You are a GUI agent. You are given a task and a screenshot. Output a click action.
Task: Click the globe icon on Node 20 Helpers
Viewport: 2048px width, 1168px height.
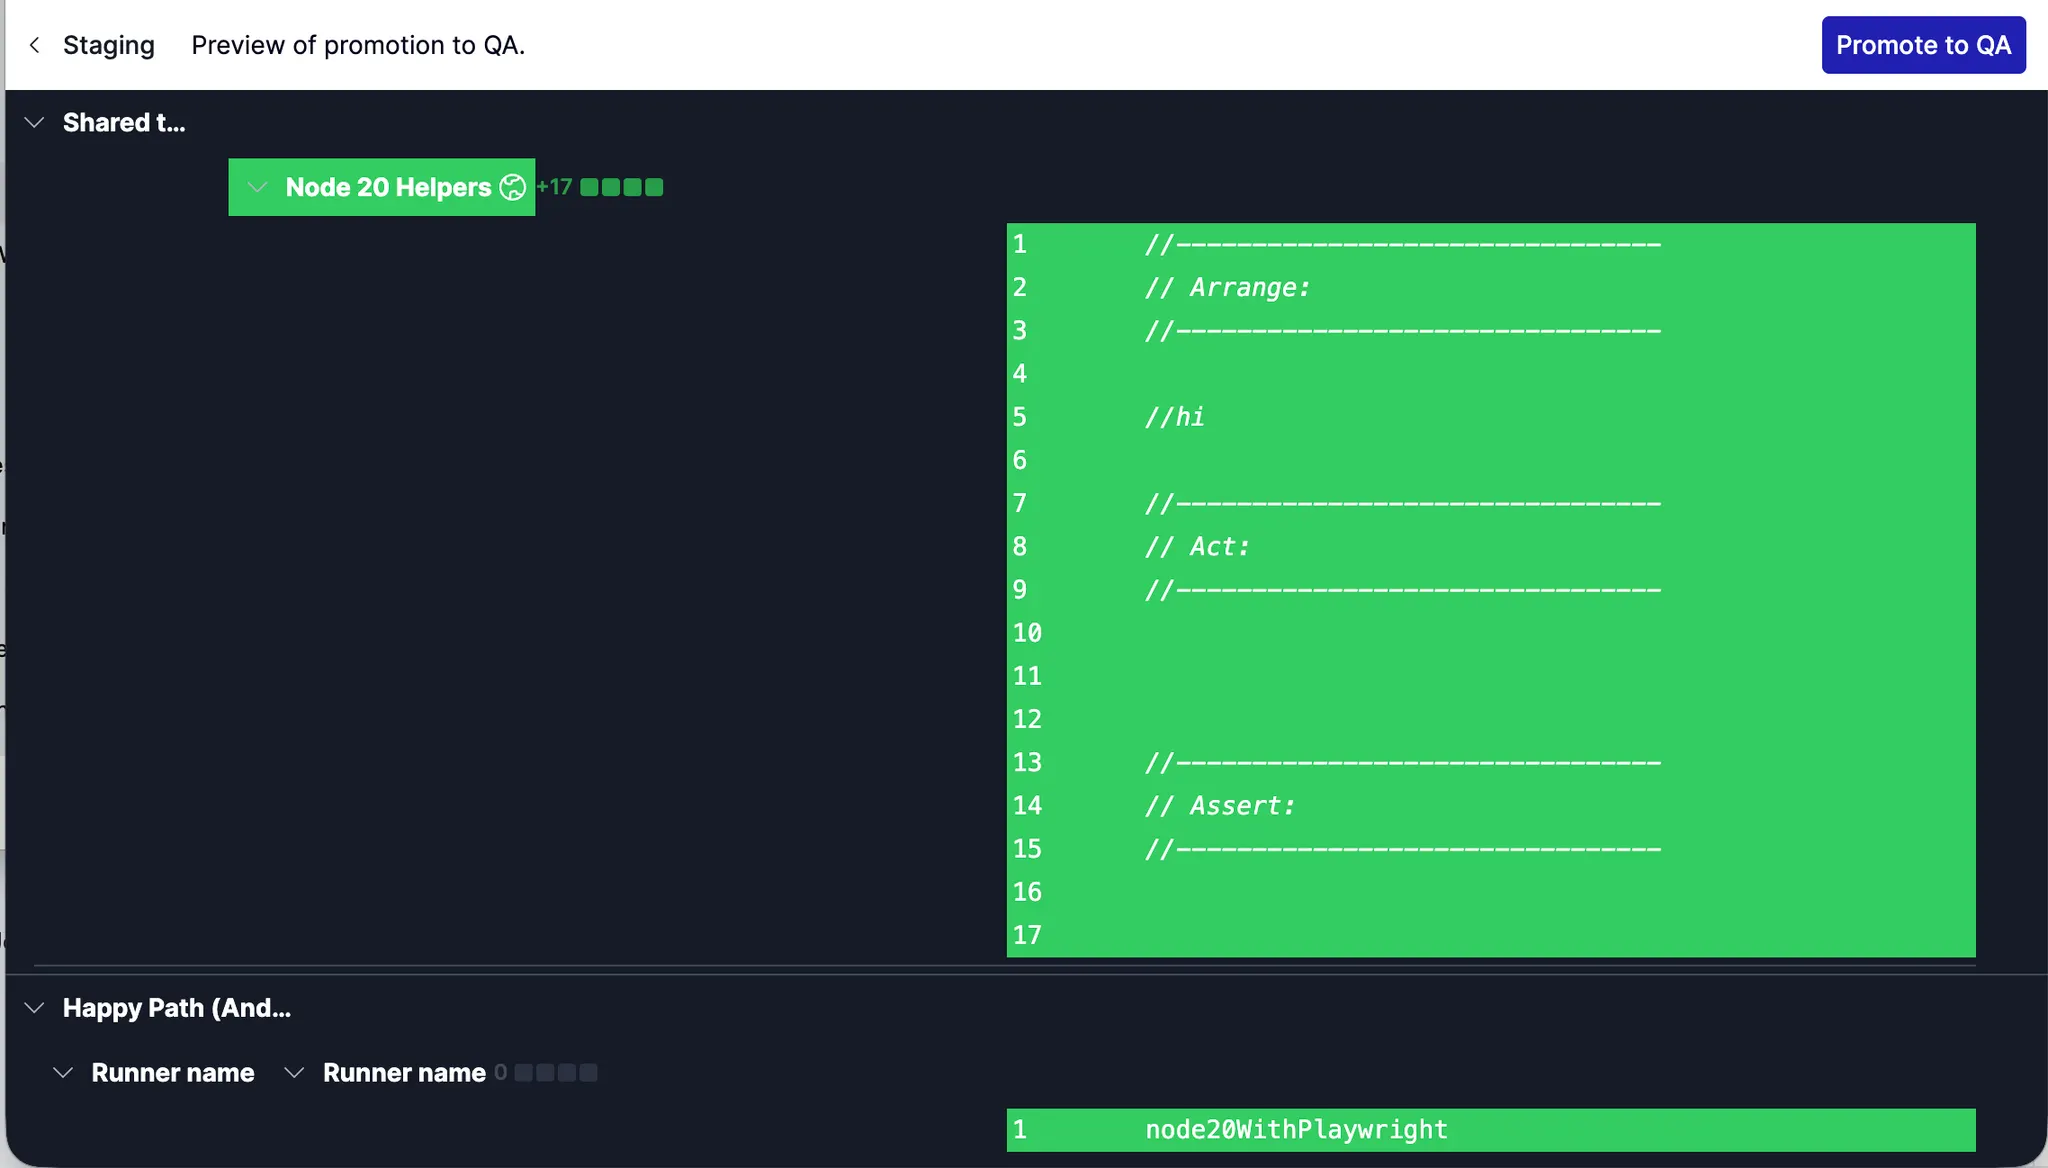click(x=512, y=187)
